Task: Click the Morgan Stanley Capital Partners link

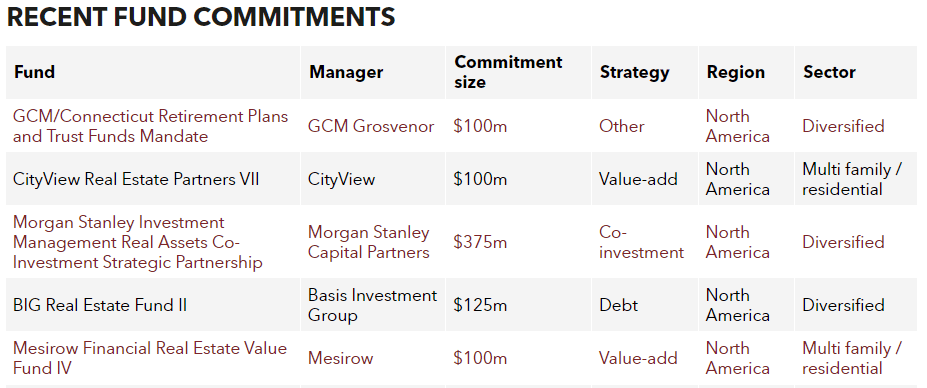Action: 368,242
